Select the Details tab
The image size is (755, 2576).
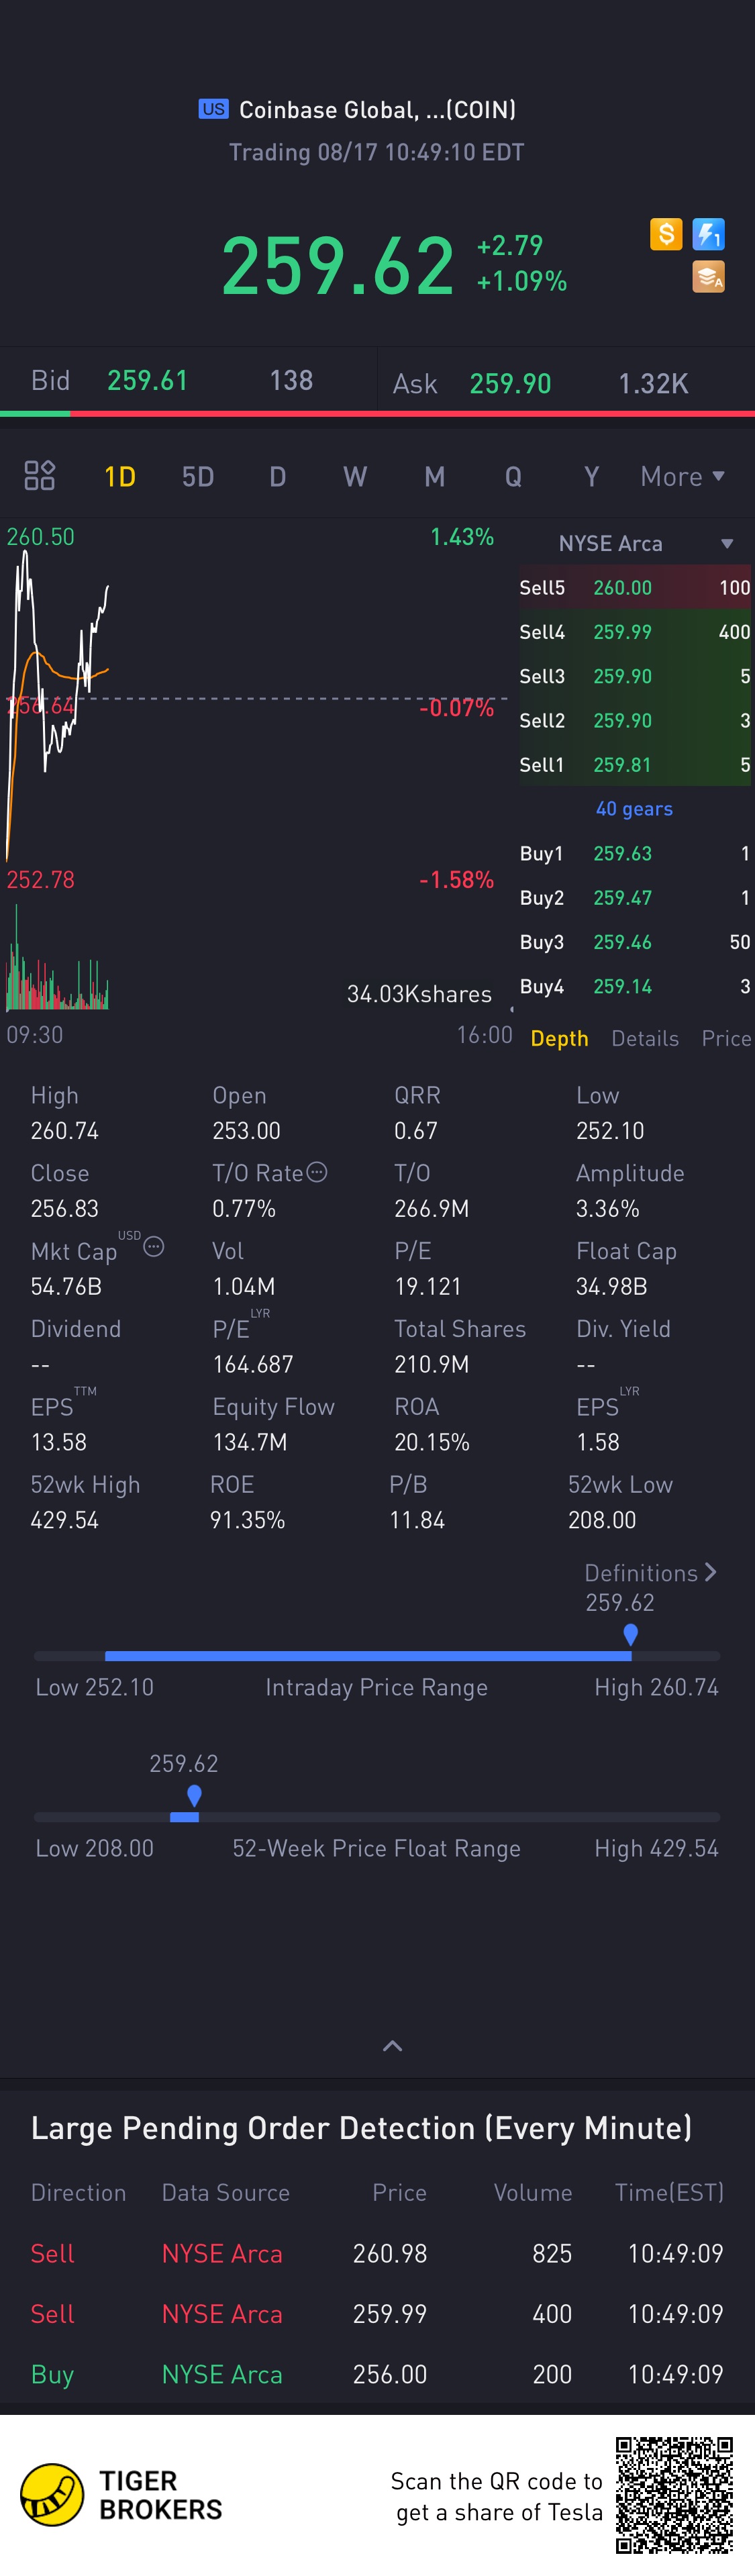[x=645, y=1038]
